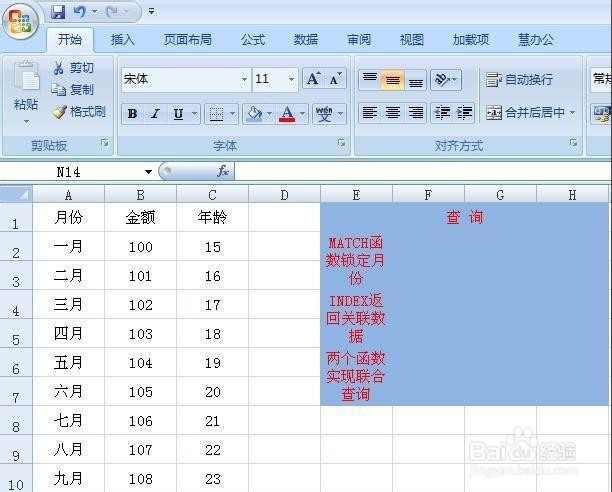
Task: Open the 插入 ribbon tab
Action: [123, 39]
